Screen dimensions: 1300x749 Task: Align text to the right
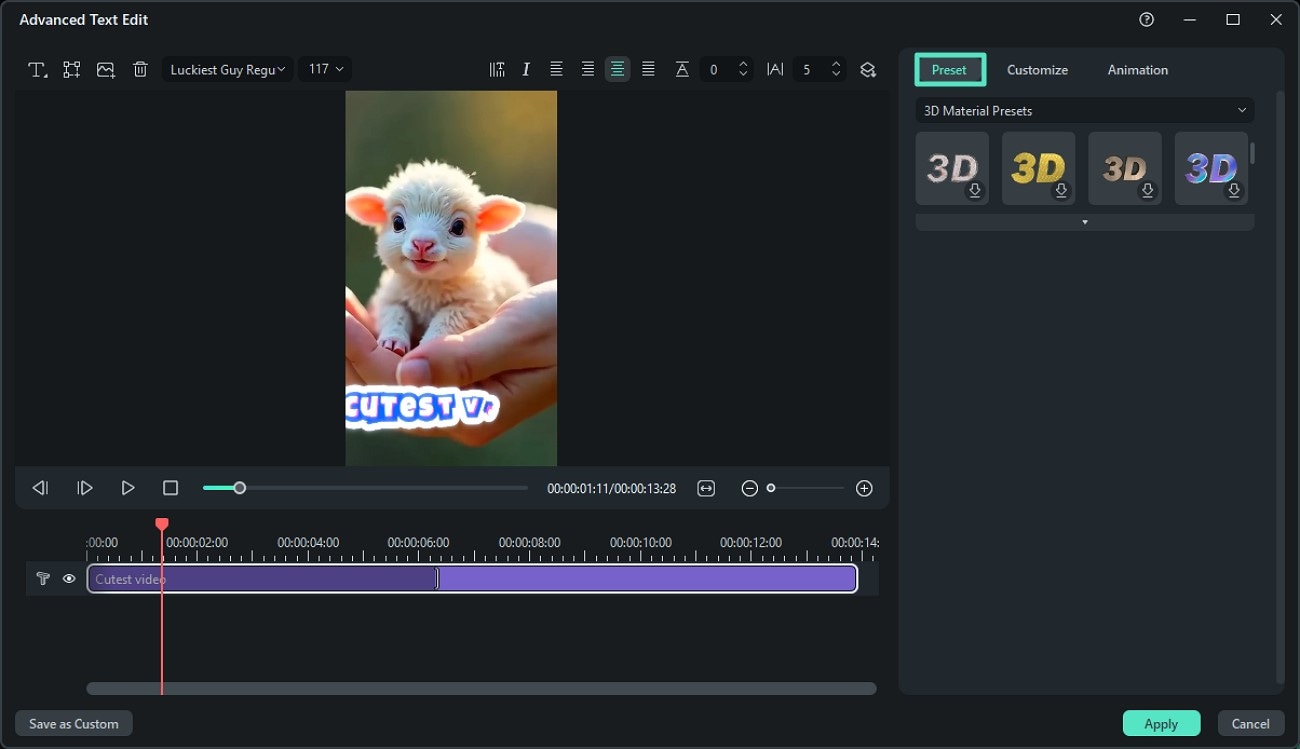click(588, 69)
